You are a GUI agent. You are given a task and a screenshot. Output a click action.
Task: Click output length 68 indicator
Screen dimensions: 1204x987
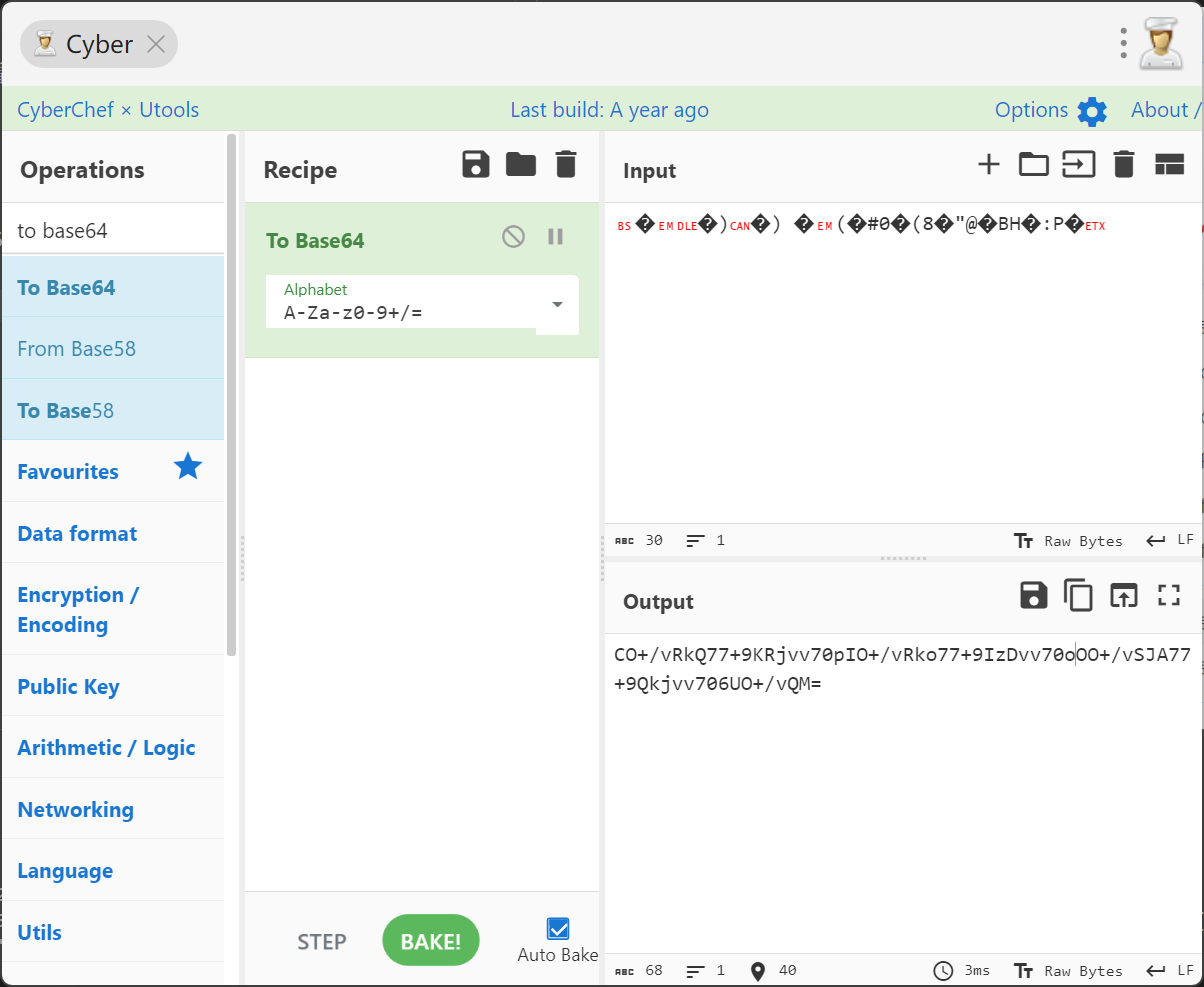pos(639,970)
